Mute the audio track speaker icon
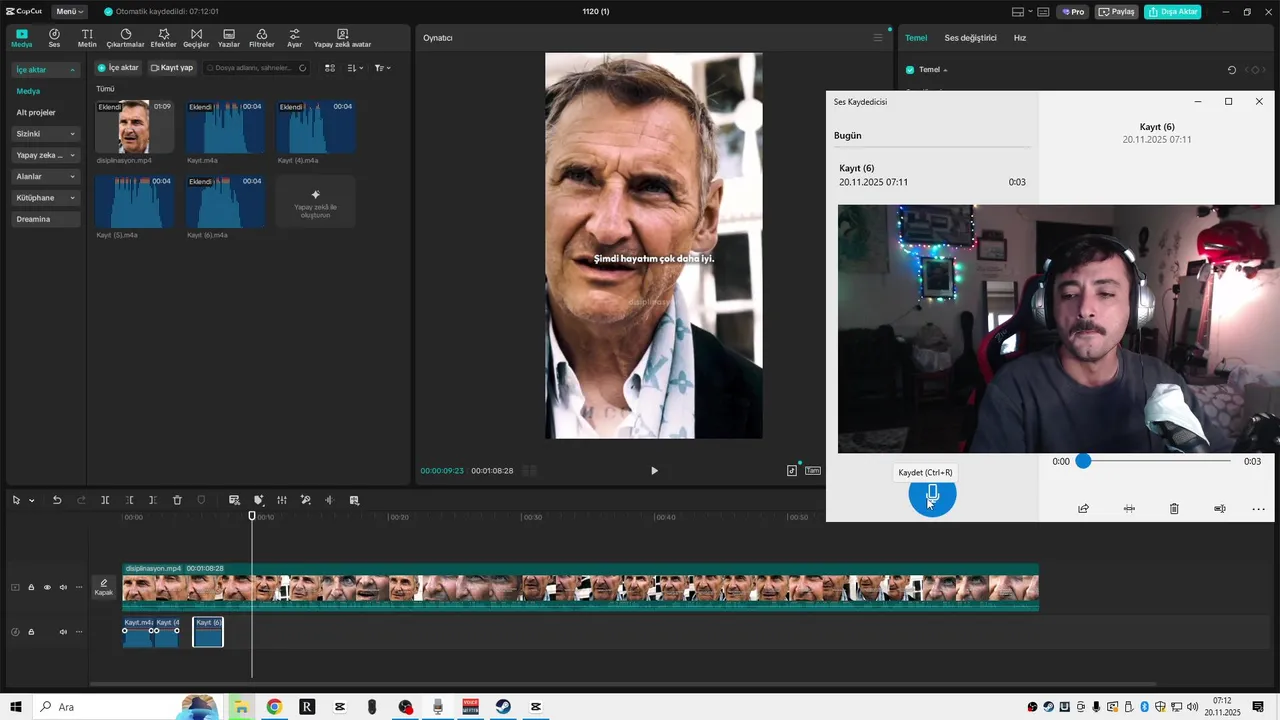 63,632
